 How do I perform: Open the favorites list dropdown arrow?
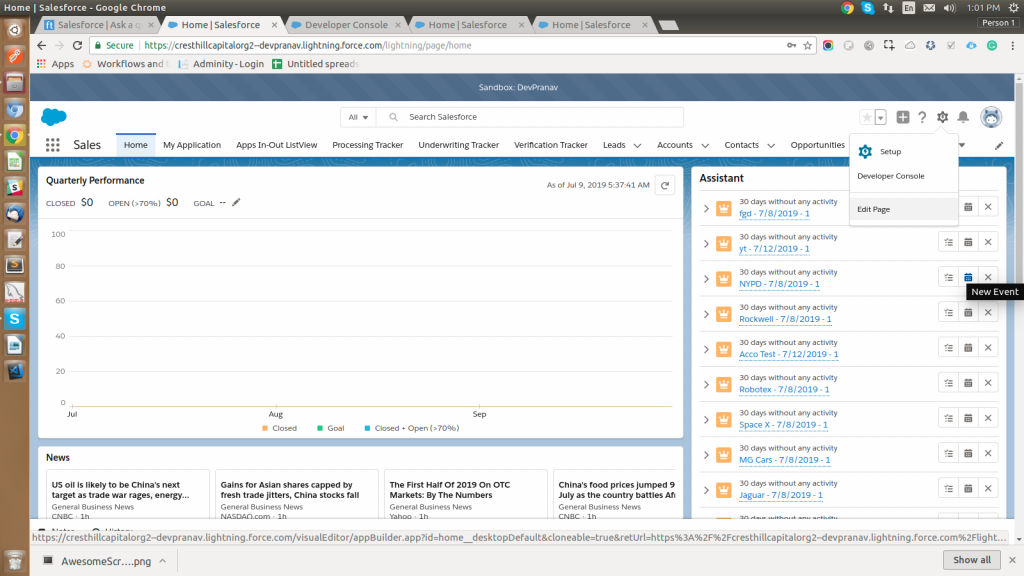[x=880, y=117]
